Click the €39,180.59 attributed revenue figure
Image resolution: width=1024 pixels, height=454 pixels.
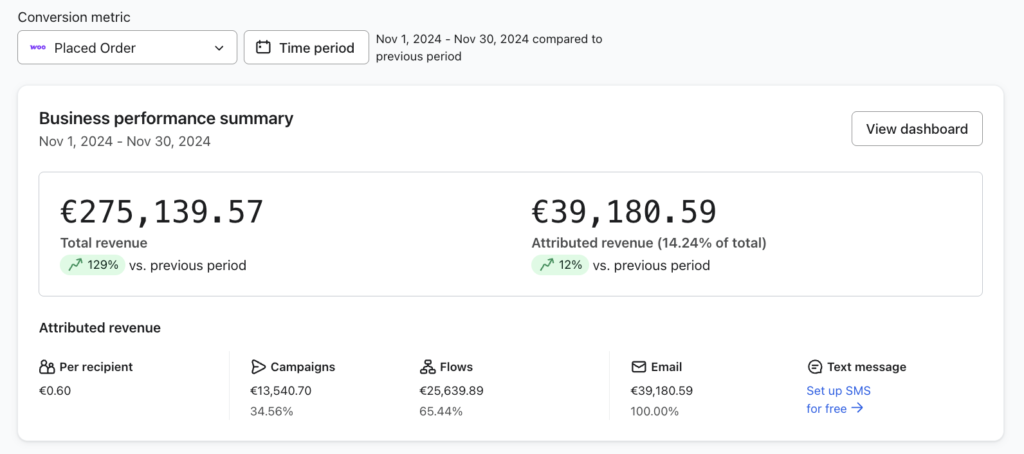pyautogui.click(x=624, y=212)
